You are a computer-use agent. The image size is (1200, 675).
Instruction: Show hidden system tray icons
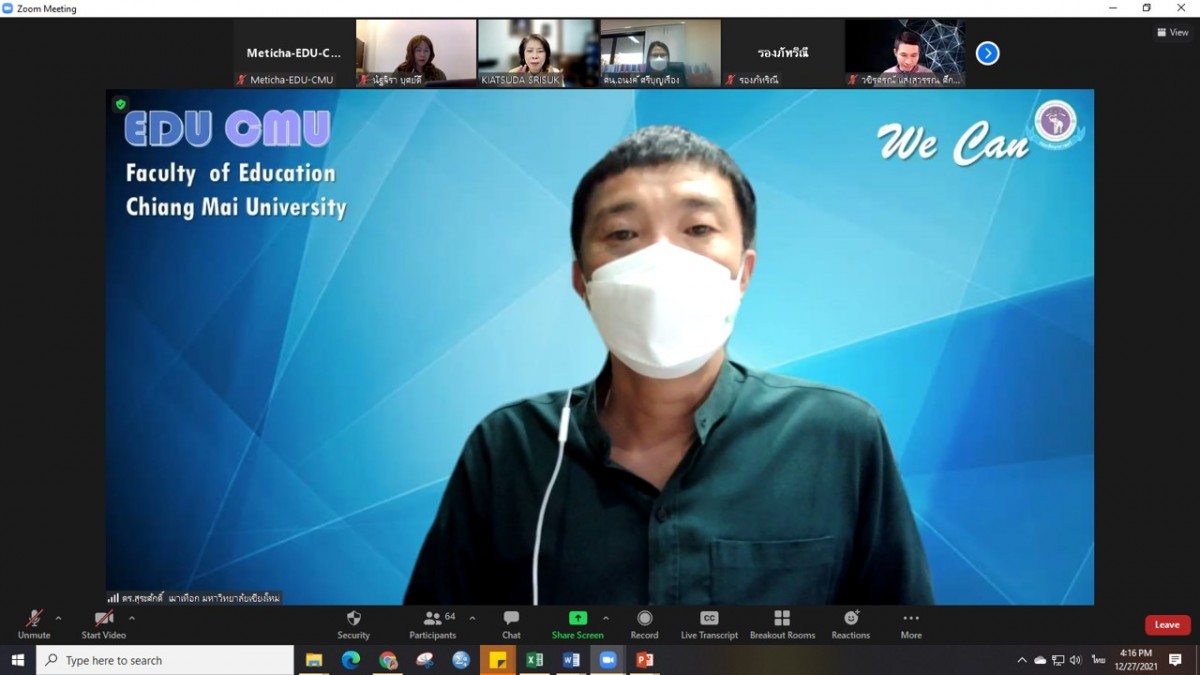[x=1022, y=660]
